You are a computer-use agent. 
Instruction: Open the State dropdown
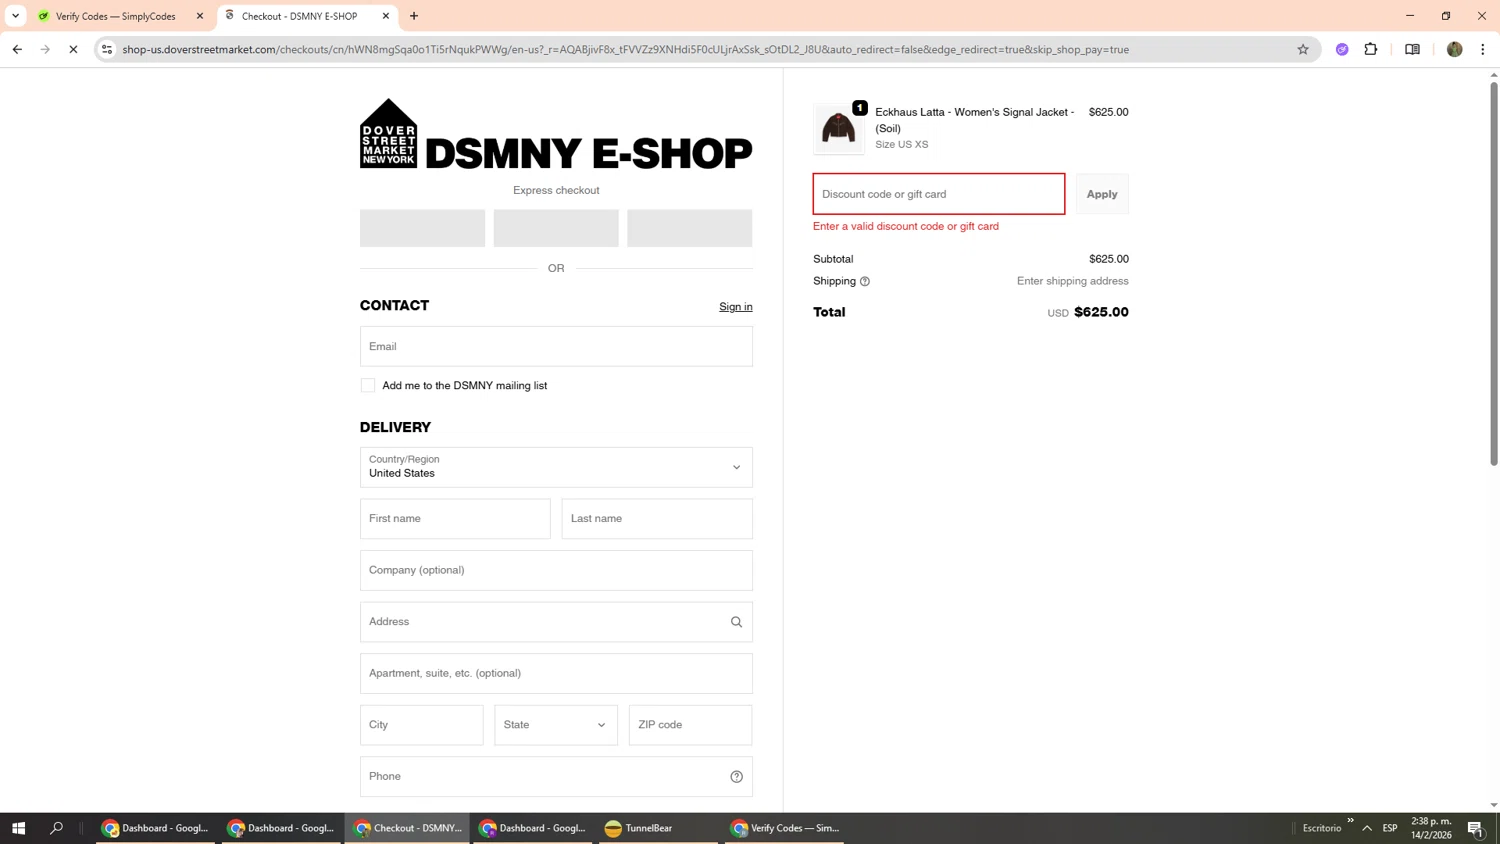pyautogui.click(x=556, y=725)
